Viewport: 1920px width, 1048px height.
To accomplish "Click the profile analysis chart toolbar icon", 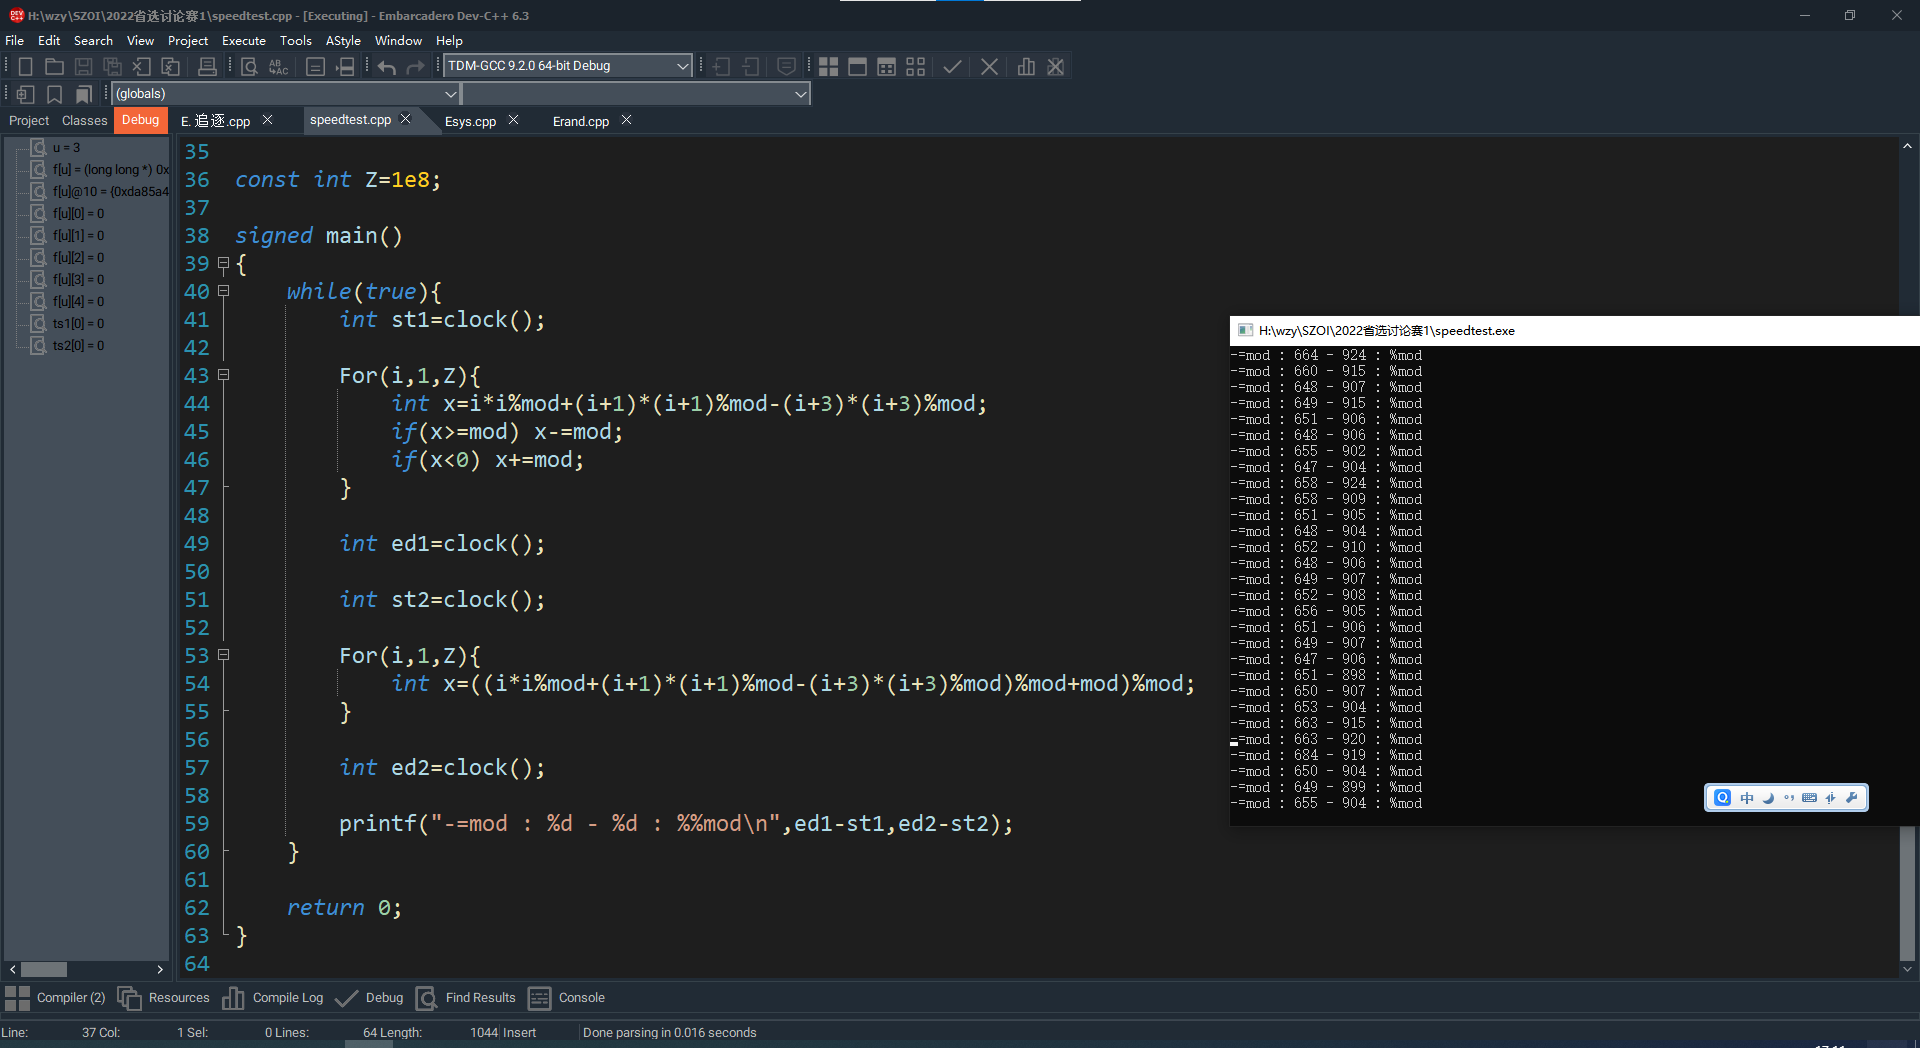I will pos(1026,67).
